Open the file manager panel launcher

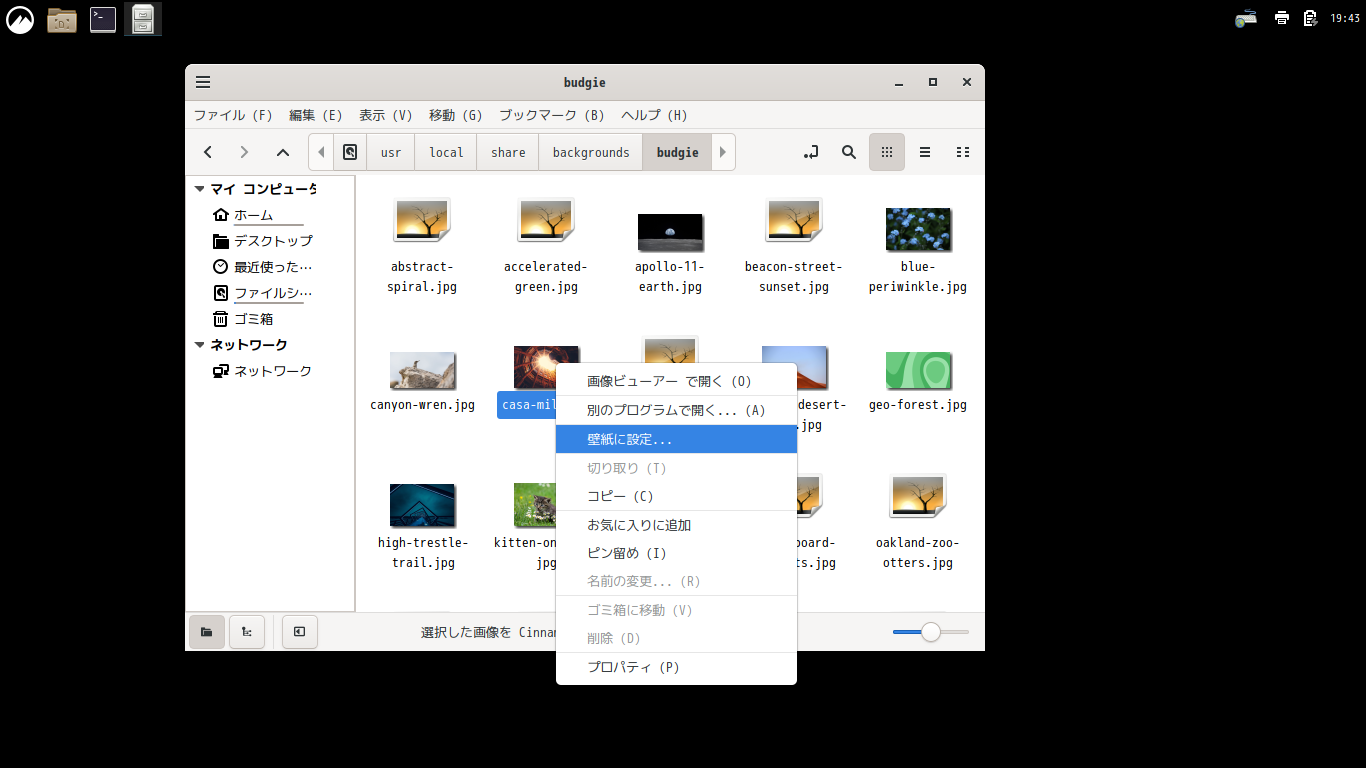click(62, 18)
